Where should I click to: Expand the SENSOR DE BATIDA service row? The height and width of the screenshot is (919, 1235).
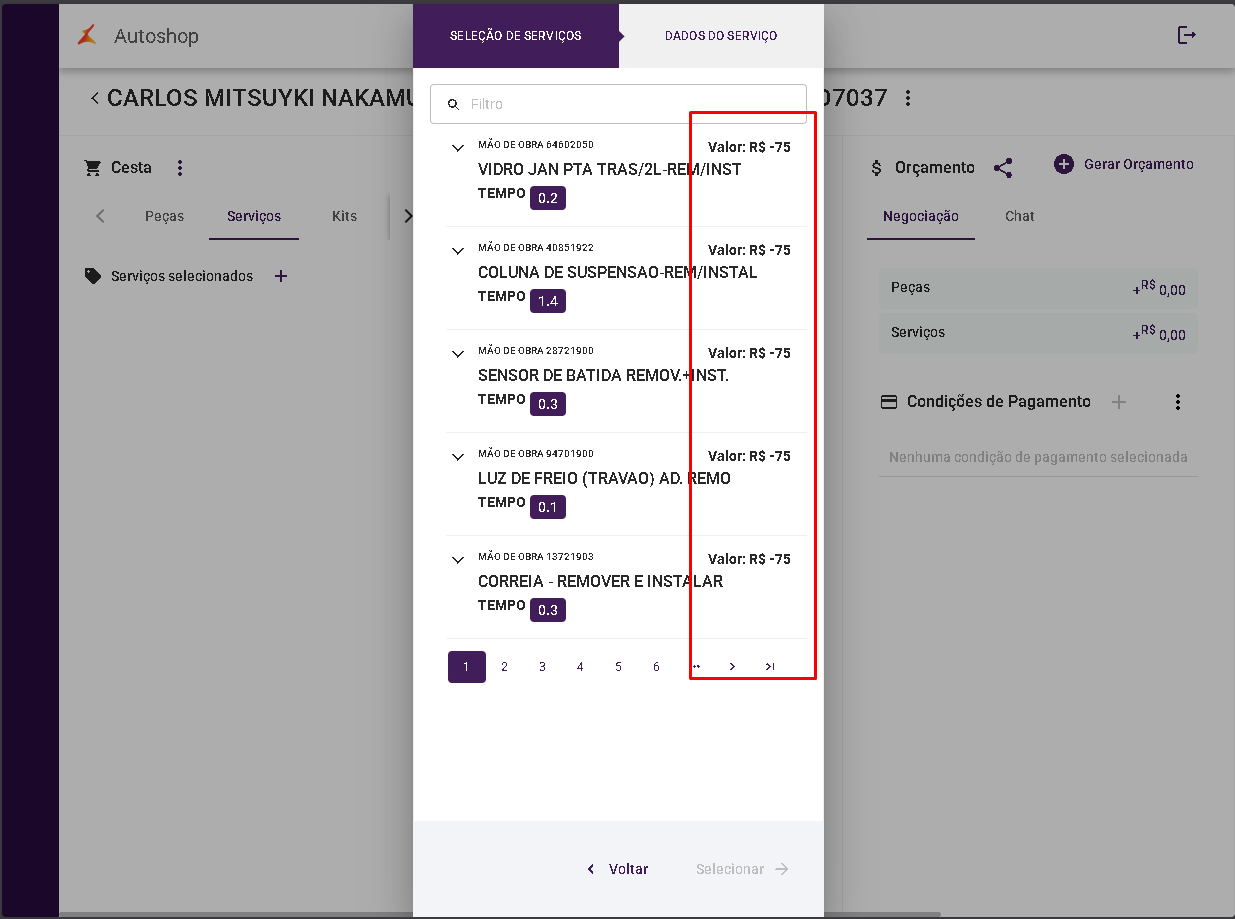[x=458, y=354]
